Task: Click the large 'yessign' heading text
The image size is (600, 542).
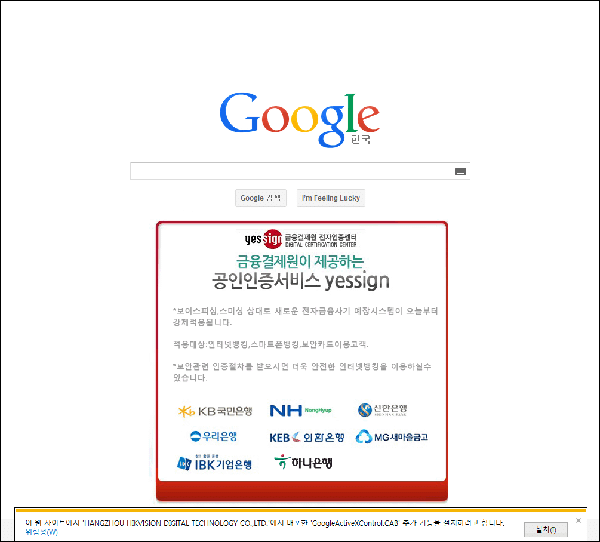Action: click(300, 281)
